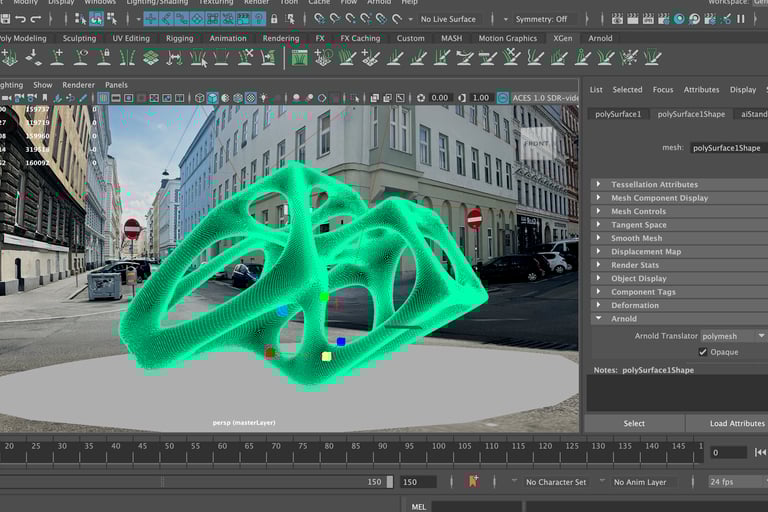
Task: Click the undo arrow in the top toolbar
Action: [21, 19]
